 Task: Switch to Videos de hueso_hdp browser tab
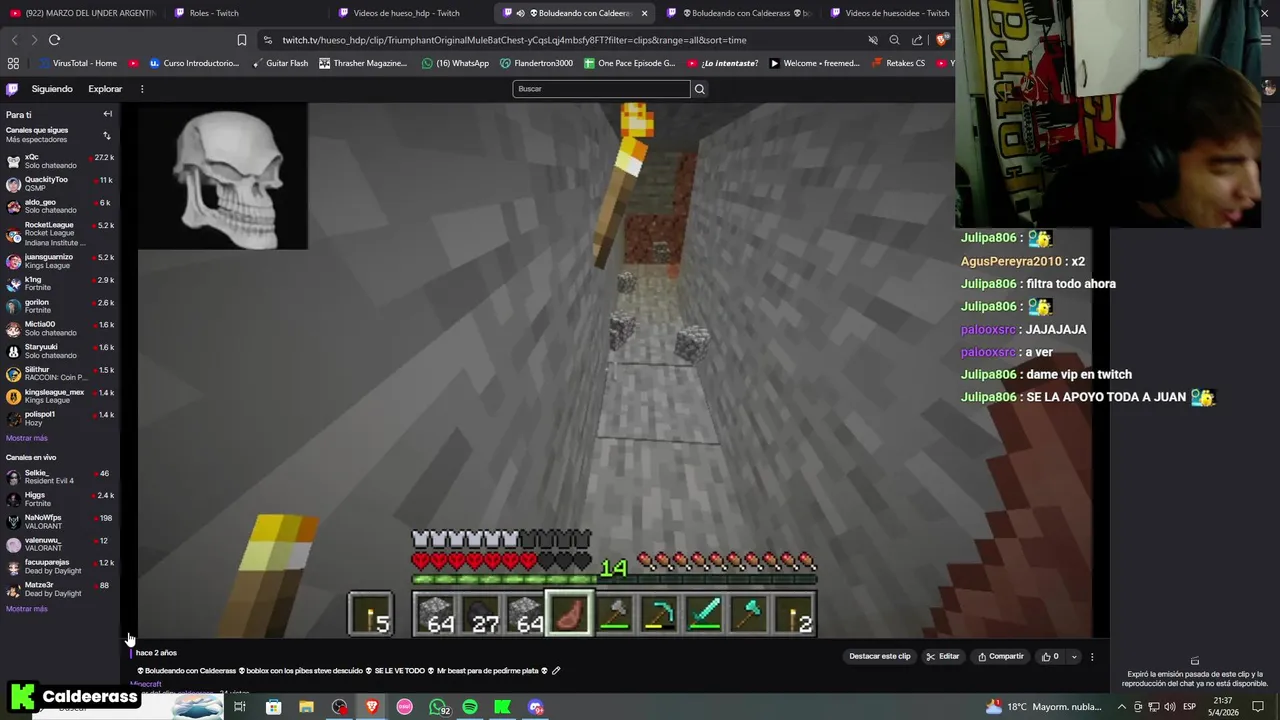[406, 13]
